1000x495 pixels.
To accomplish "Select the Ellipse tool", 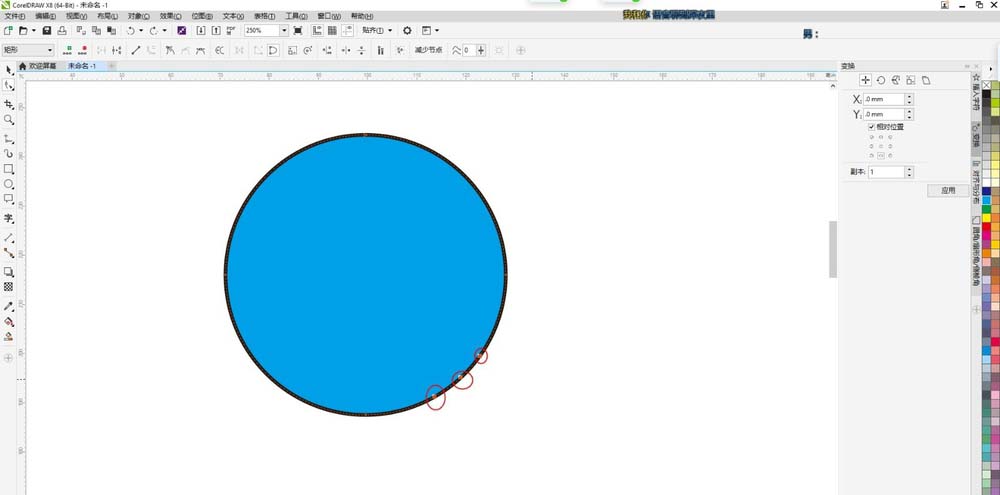I will (x=8, y=184).
